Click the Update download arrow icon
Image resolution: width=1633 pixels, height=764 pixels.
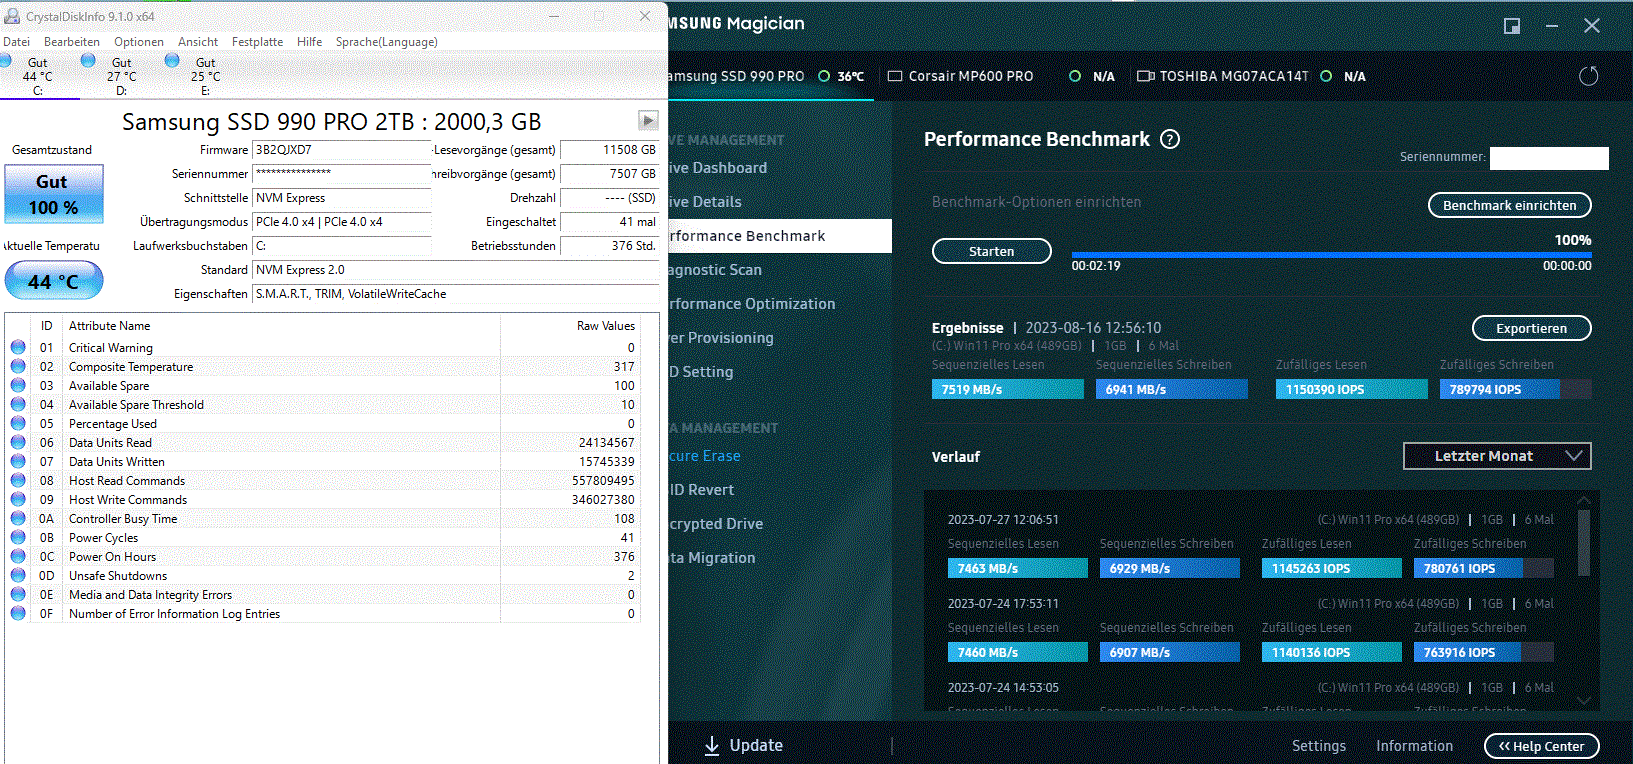[712, 746]
